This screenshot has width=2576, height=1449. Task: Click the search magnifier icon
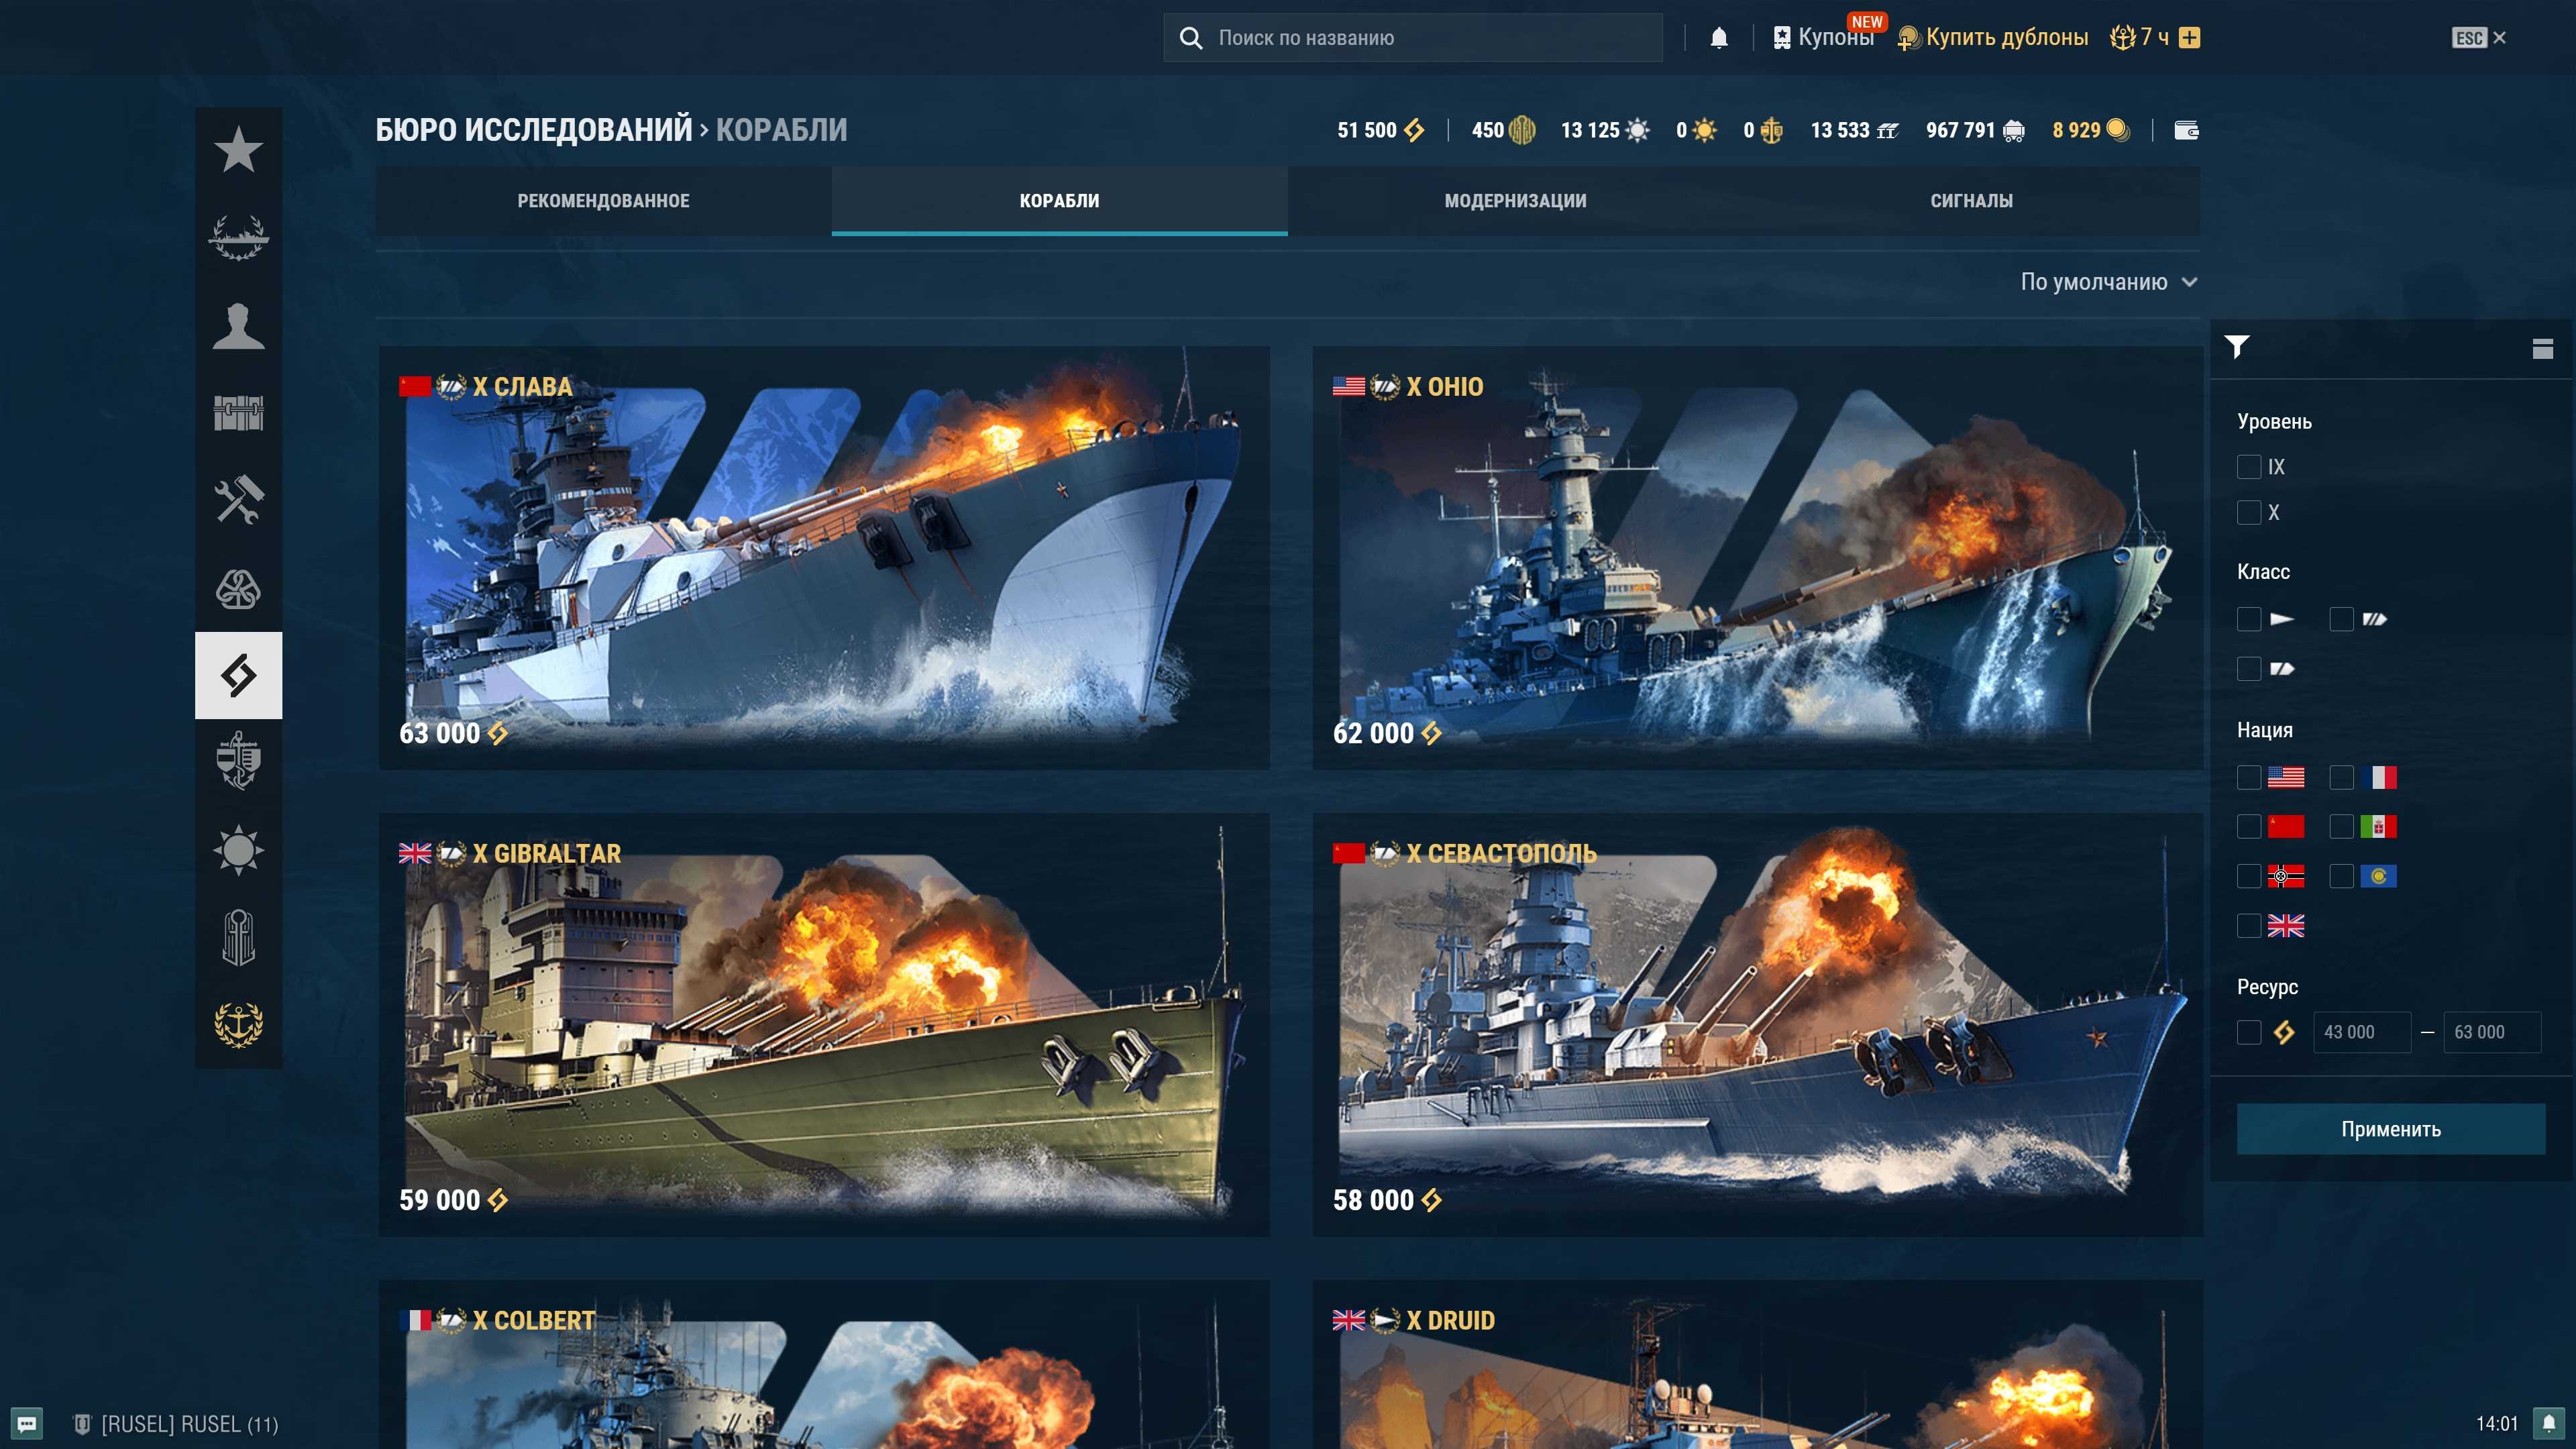[1190, 38]
